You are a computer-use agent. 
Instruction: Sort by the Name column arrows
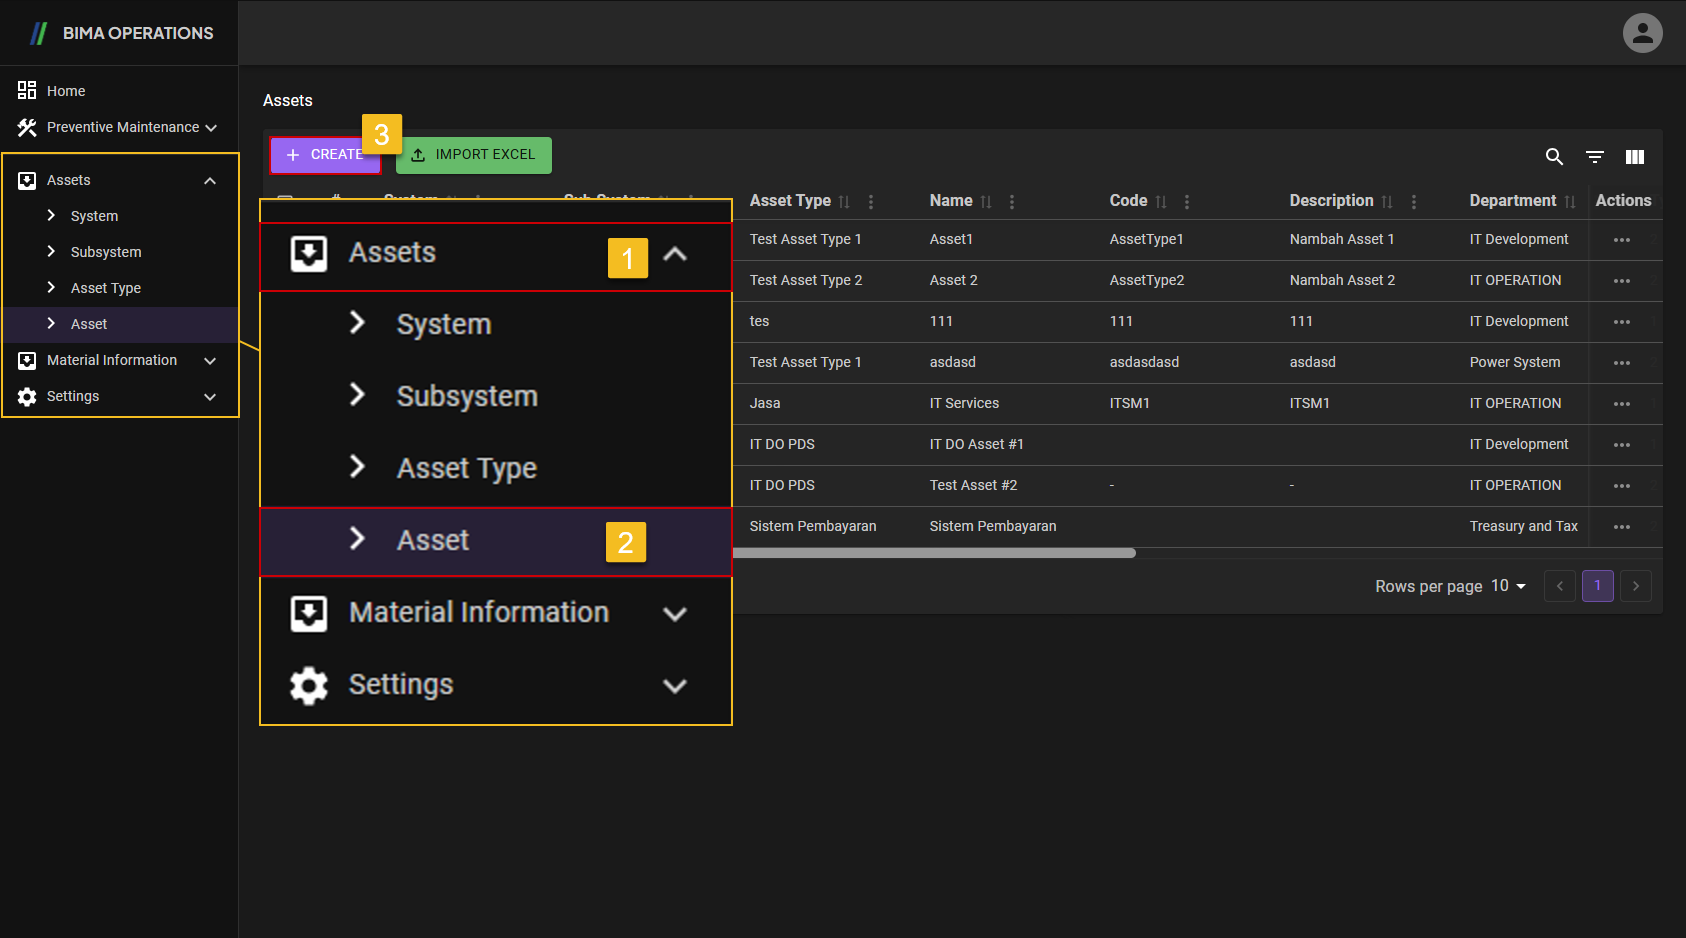(x=986, y=202)
